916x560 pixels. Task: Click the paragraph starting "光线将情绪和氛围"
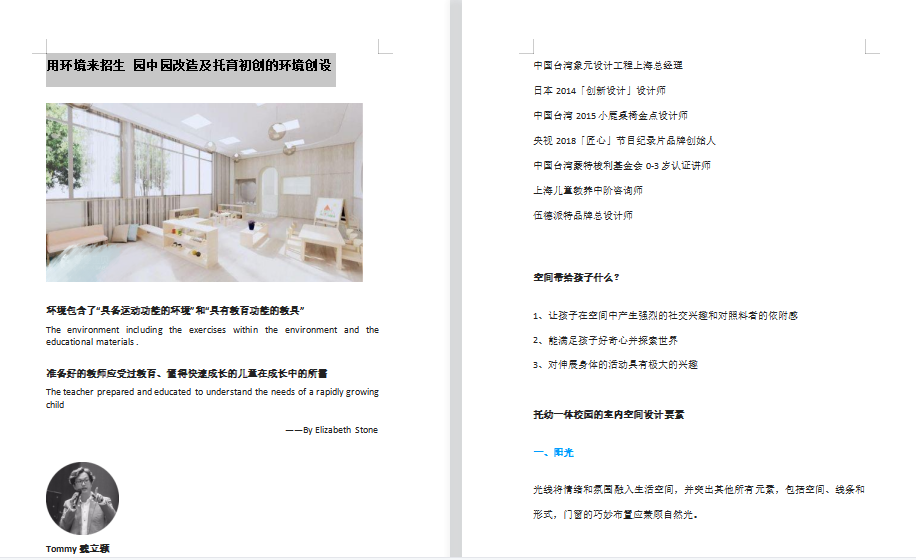pos(698,490)
